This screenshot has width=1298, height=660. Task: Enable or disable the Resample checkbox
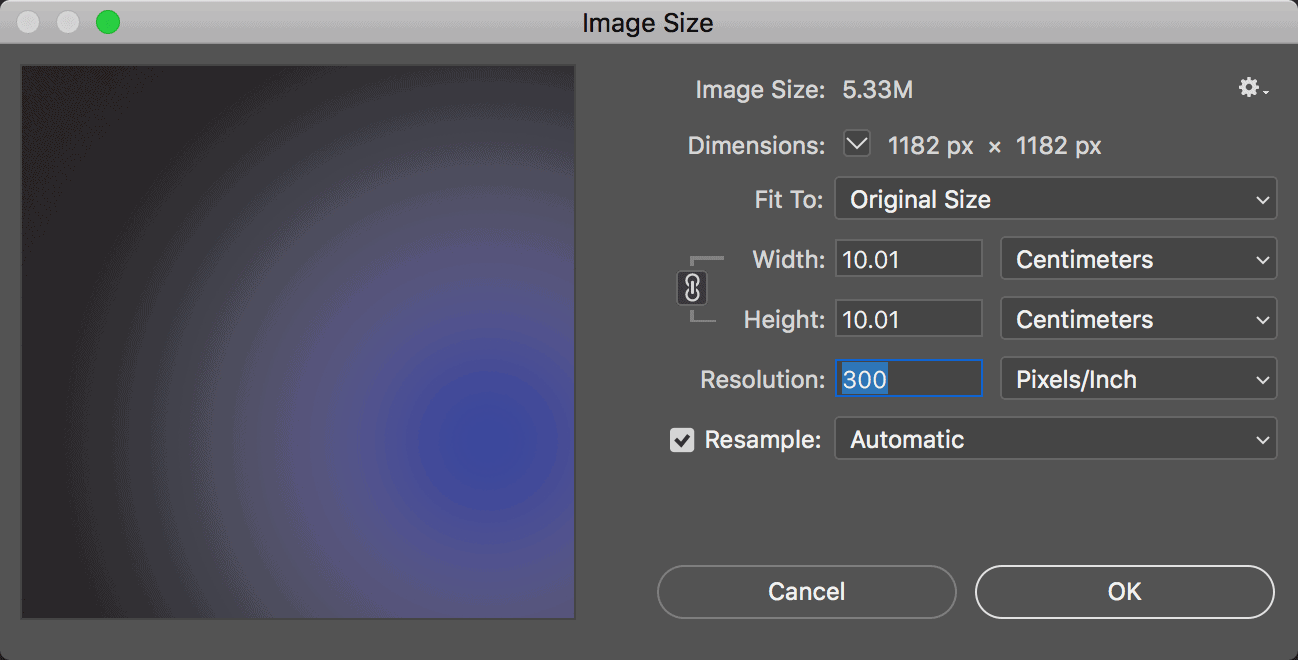pos(682,440)
